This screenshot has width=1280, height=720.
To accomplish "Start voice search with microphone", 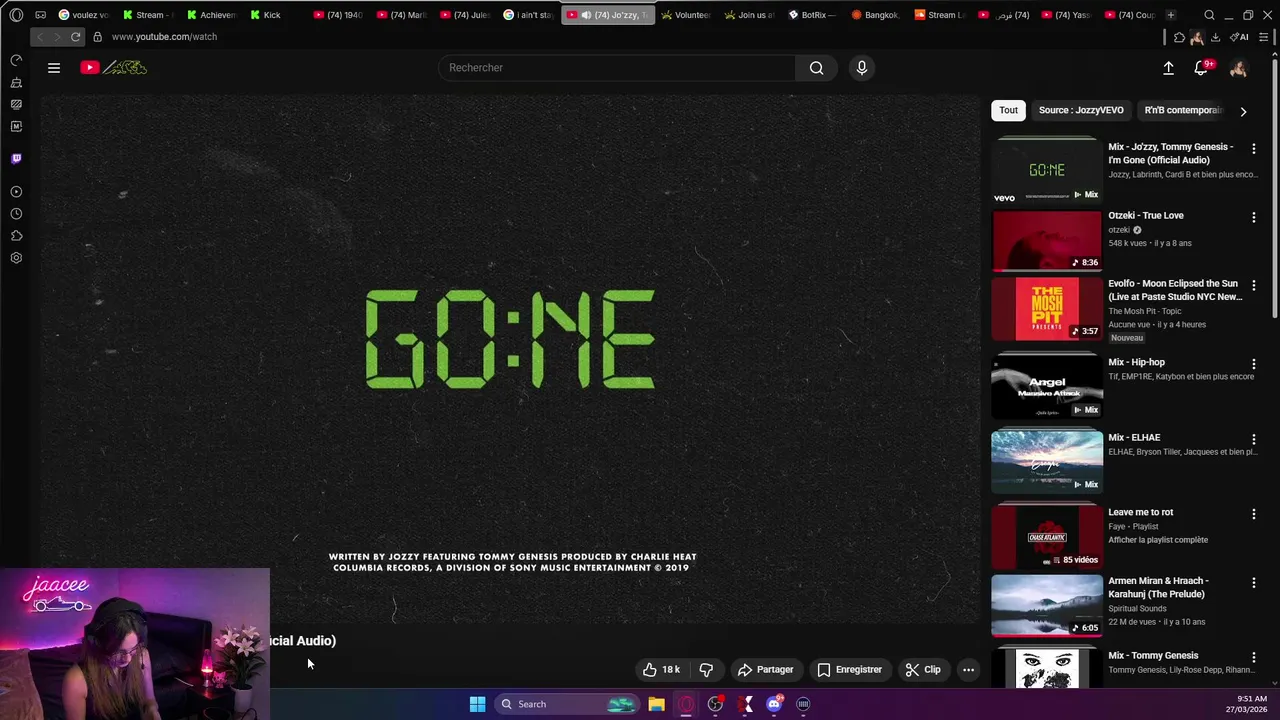I will pyautogui.click(x=862, y=68).
